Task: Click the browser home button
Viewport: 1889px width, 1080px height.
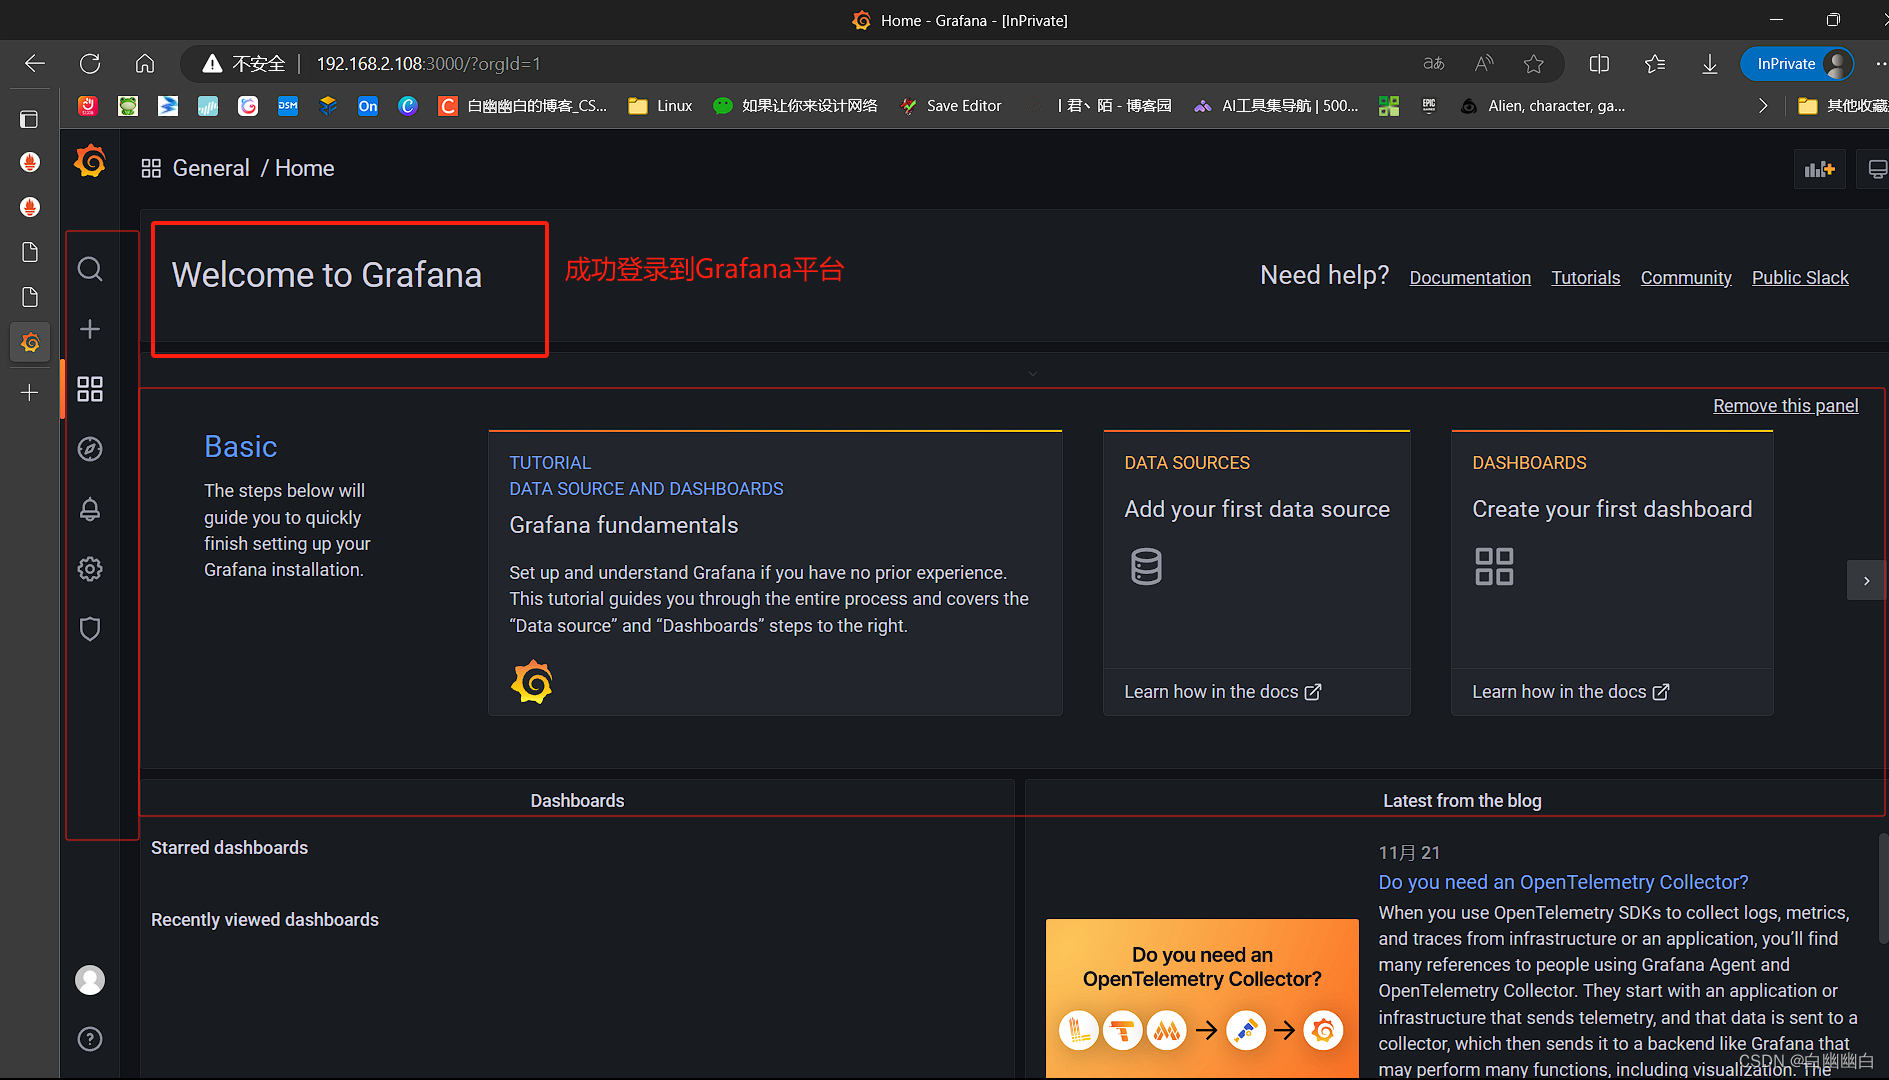Action: pyautogui.click(x=145, y=64)
